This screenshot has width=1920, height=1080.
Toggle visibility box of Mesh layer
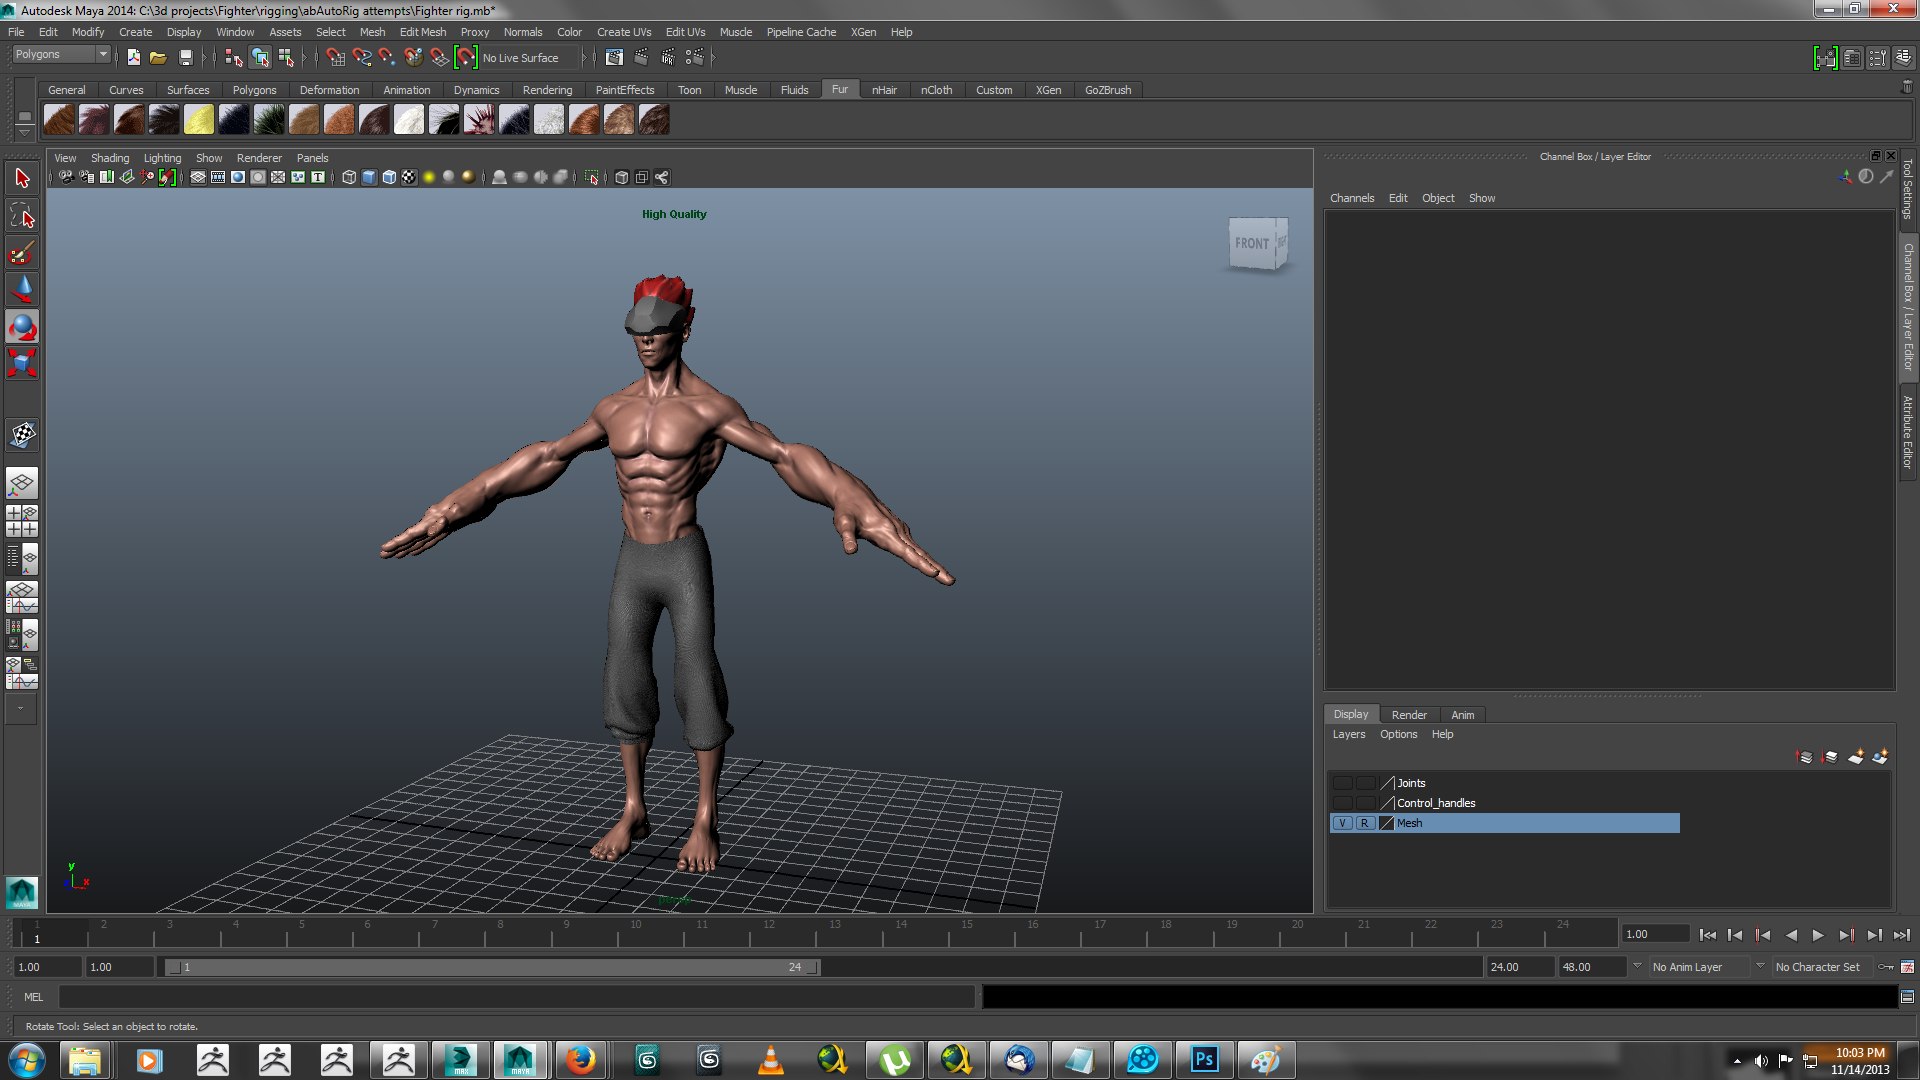pos(1342,823)
